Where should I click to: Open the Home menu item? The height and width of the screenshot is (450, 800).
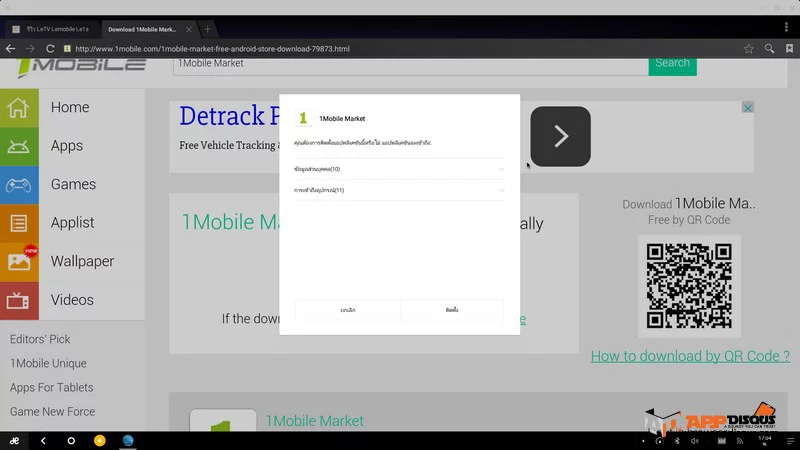70,107
